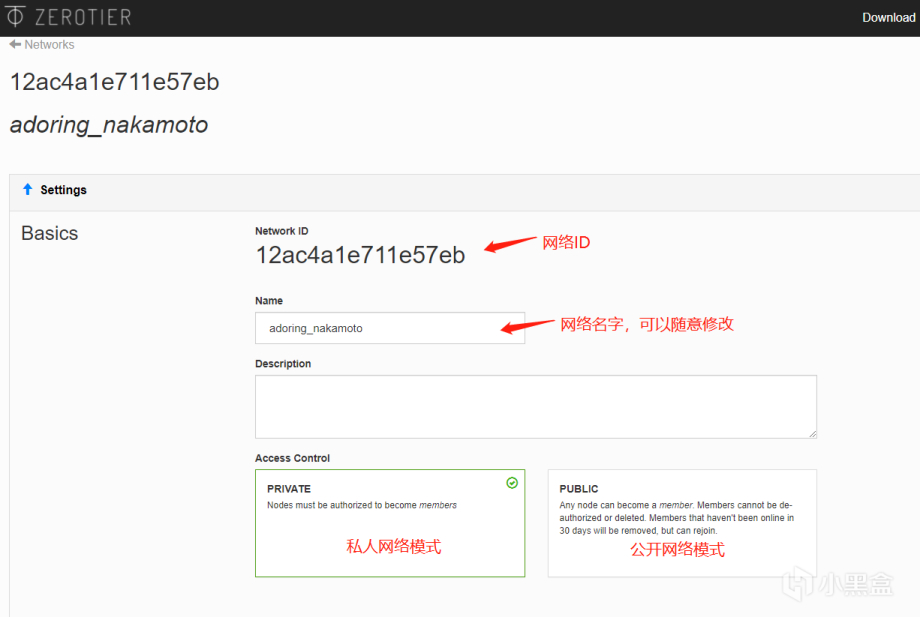
Task: Click the Name input field
Action: coord(390,328)
